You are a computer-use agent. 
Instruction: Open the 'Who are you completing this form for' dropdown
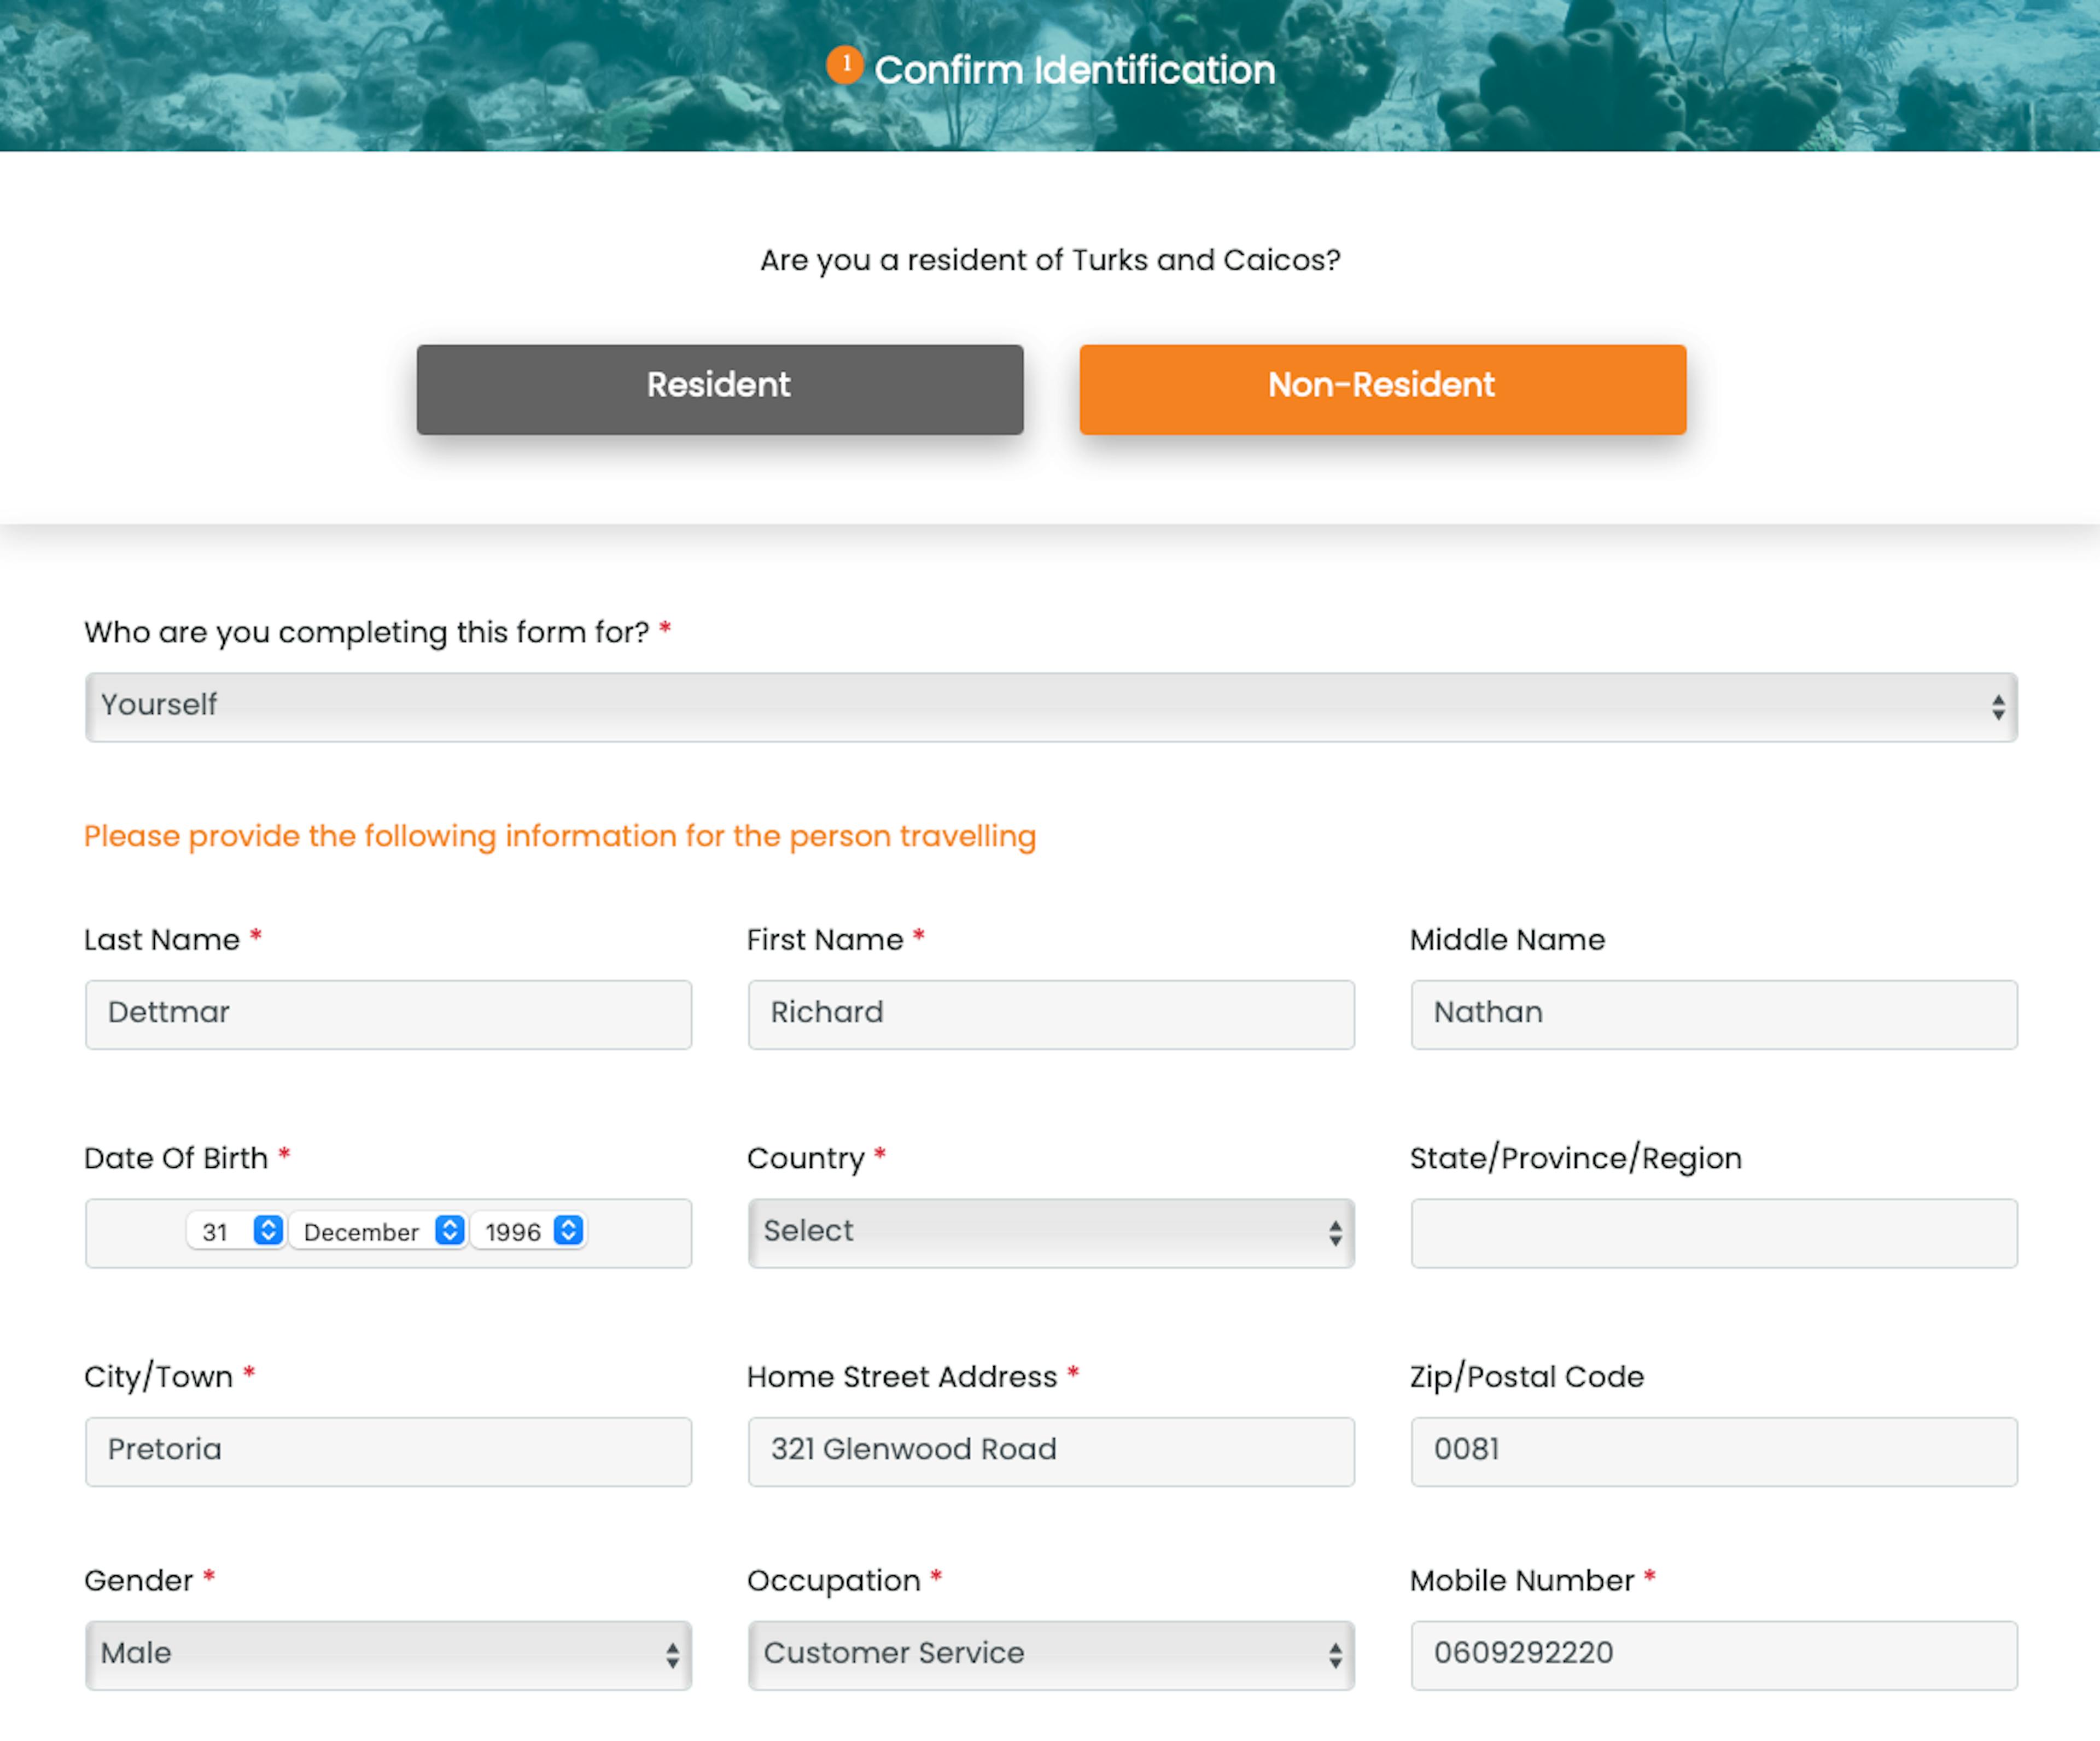tap(1051, 707)
